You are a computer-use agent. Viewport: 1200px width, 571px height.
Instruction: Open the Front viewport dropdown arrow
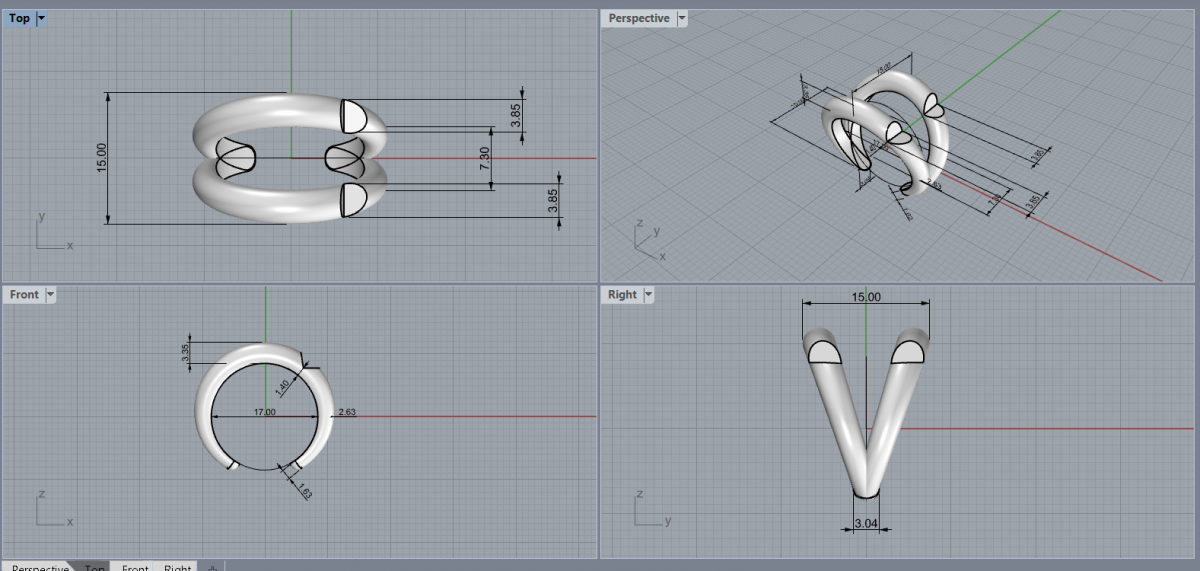[50, 295]
